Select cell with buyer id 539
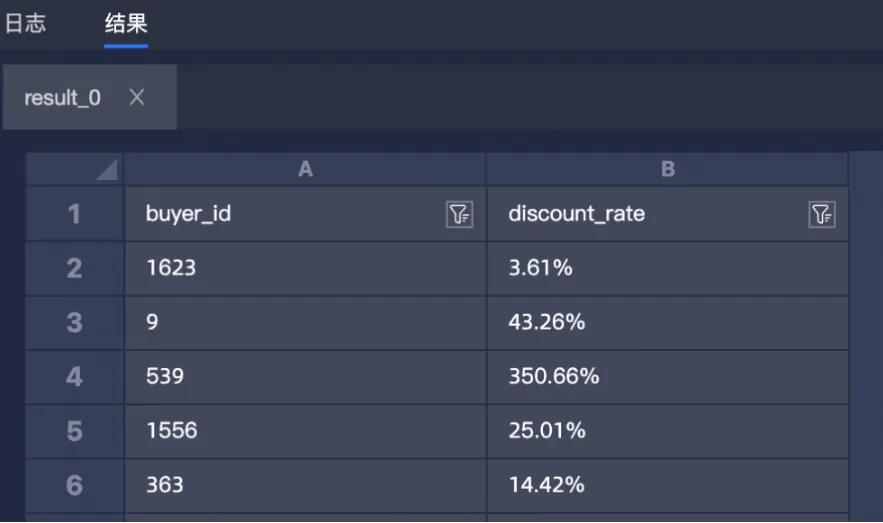The height and width of the screenshot is (523, 883). [305, 377]
